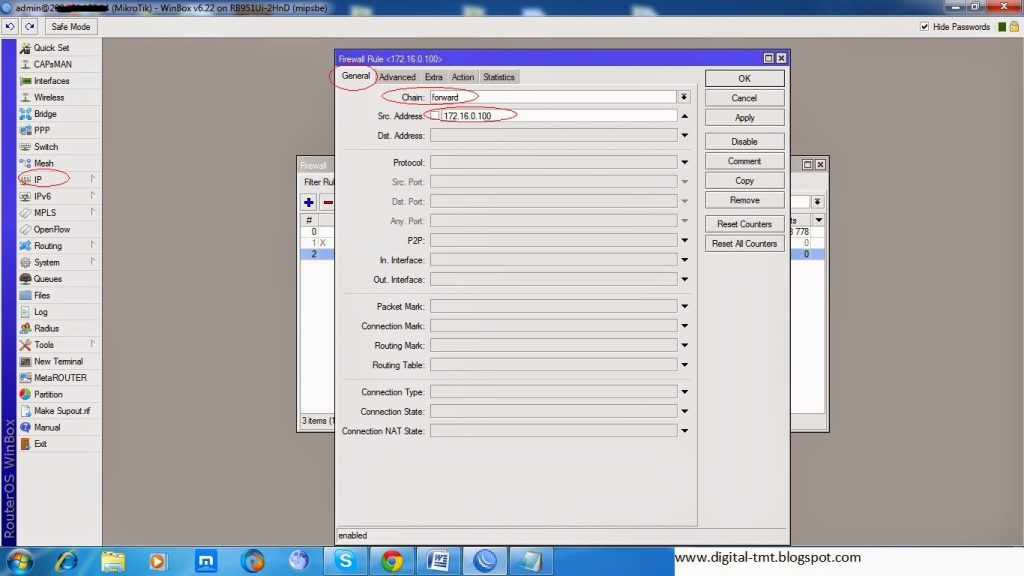Select row 2 in Firewall window

click(x=317, y=254)
